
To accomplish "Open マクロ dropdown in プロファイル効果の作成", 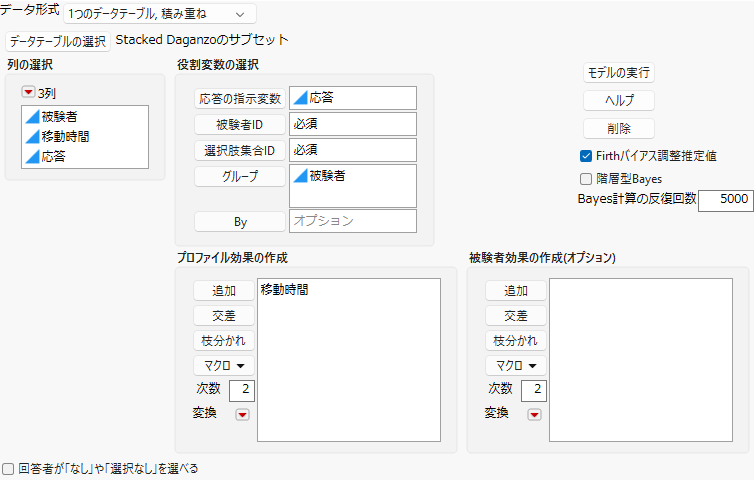I will 224,366.
